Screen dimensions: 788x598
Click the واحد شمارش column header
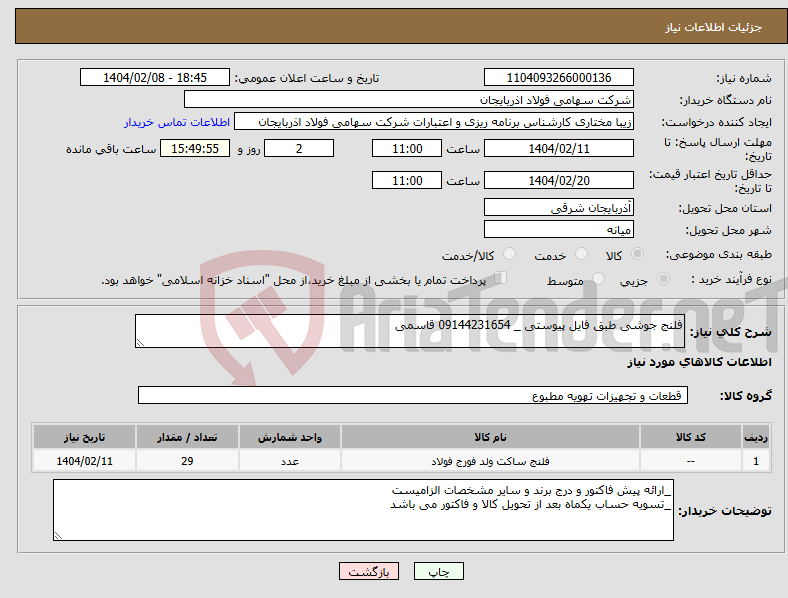coord(290,437)
